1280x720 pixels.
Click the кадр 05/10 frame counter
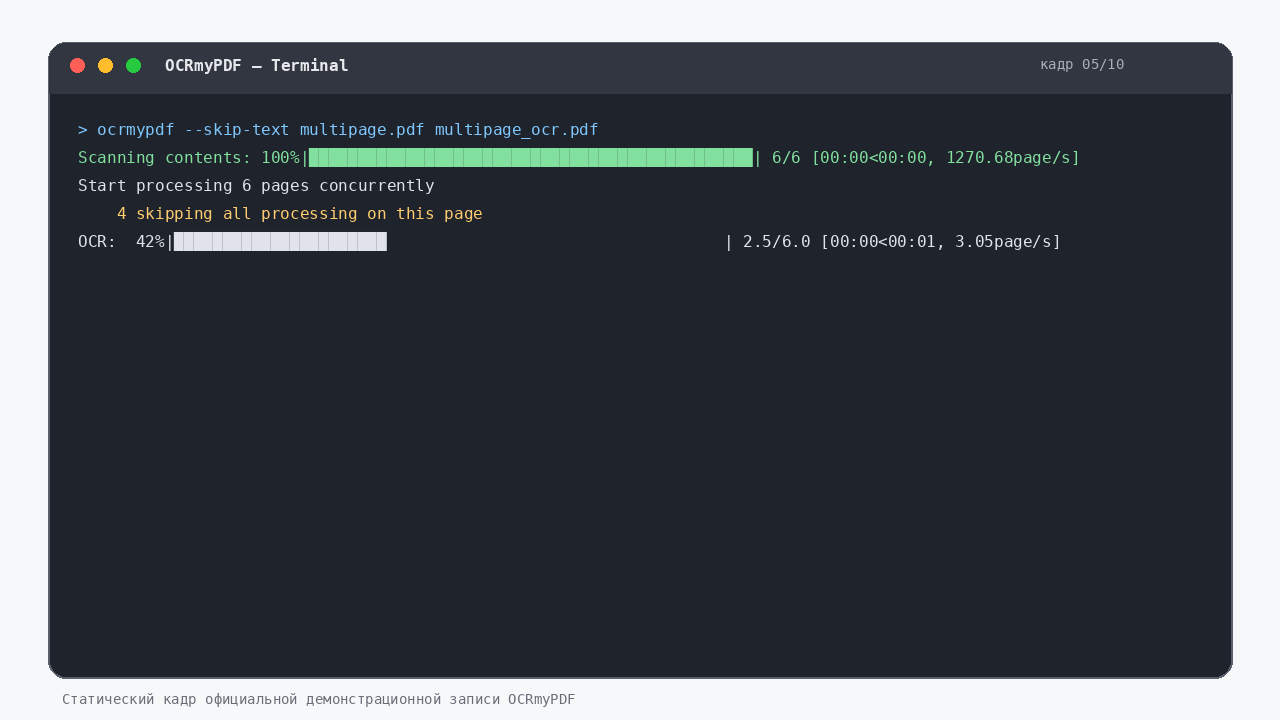point(1082,64)
